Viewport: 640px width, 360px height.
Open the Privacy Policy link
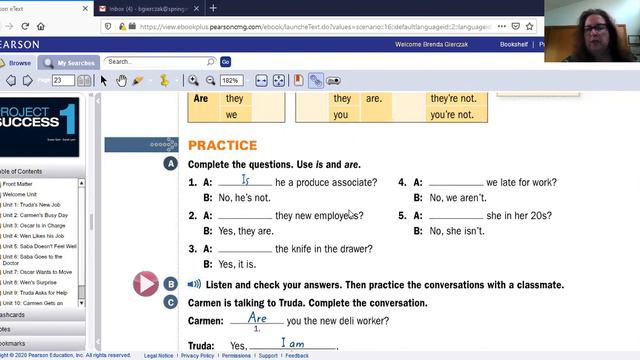197,356
